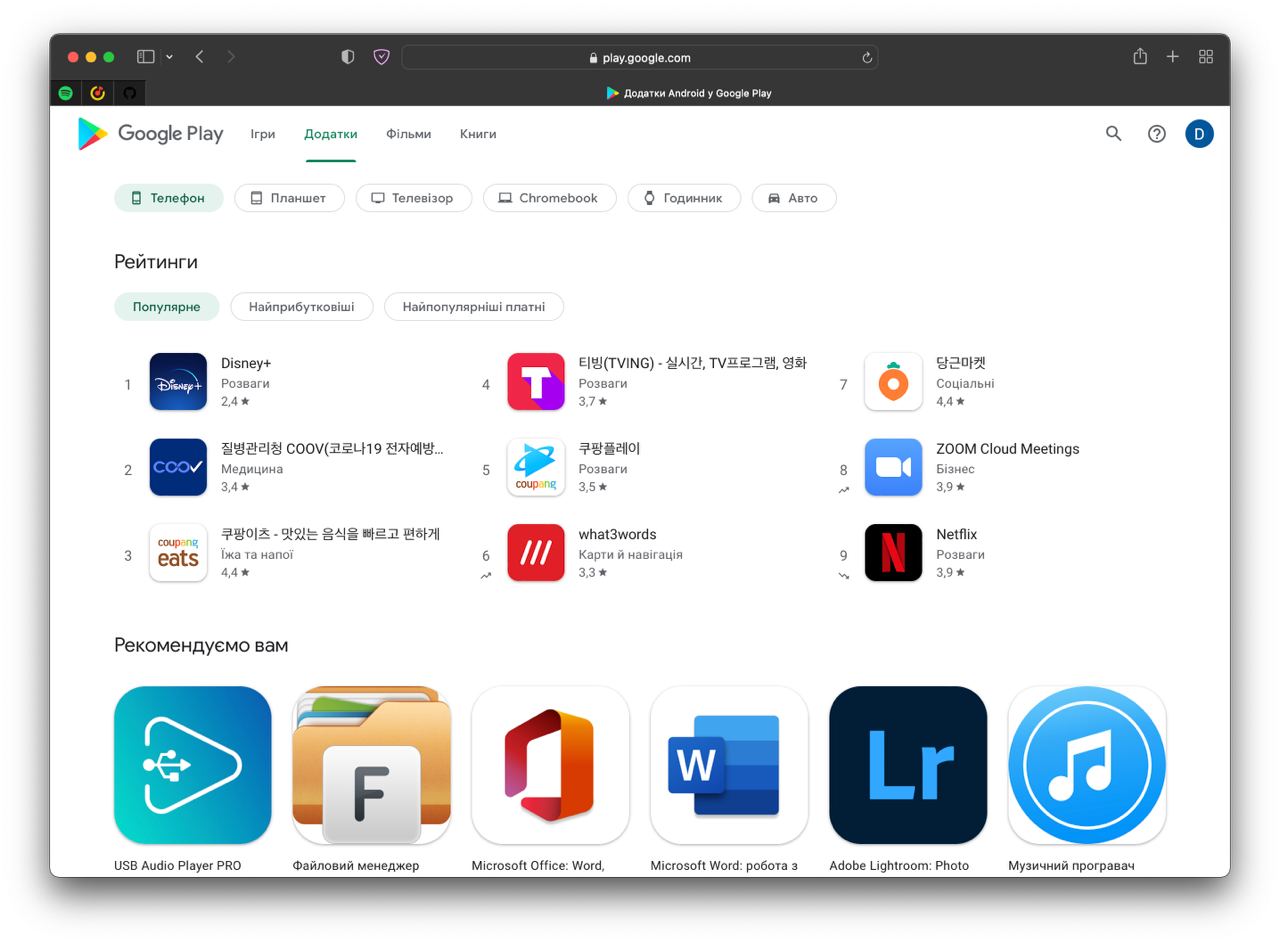1280x943 pixels.
Task: Open the Netflix app icon
Action: [893, 553]
